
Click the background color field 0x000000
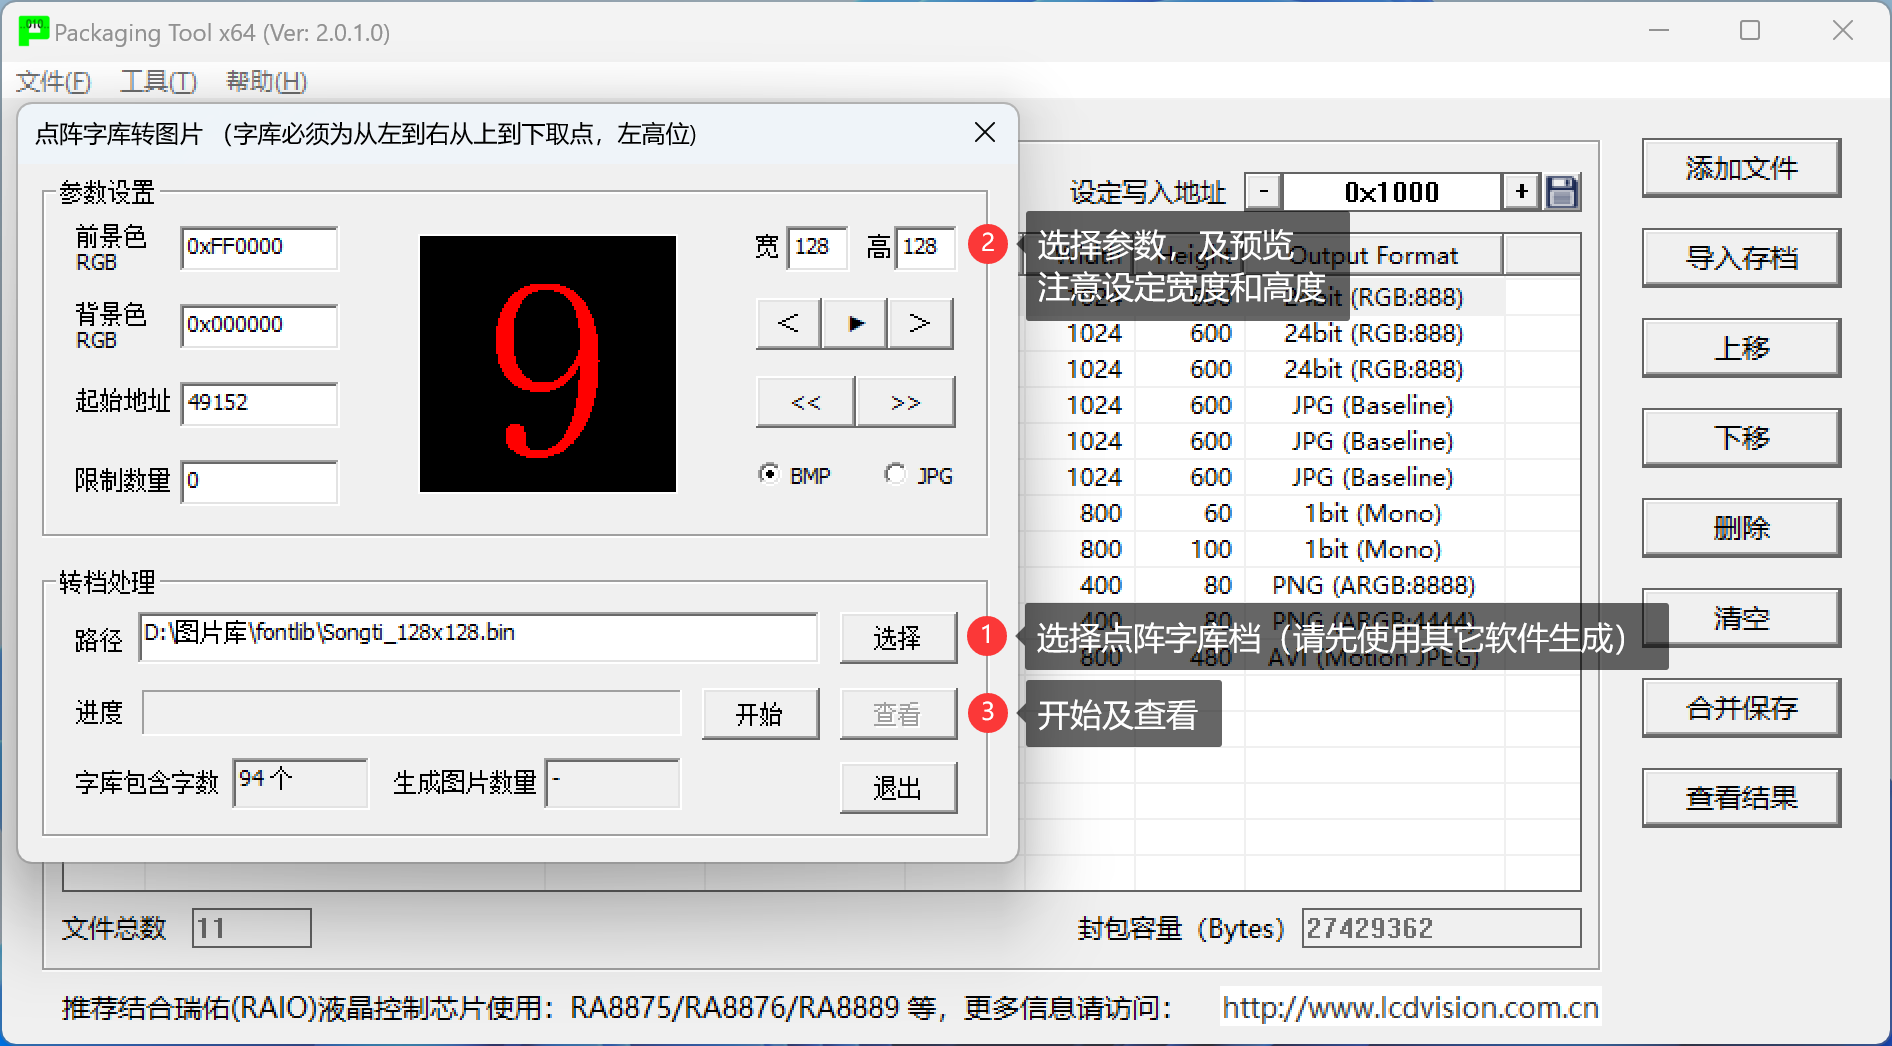(259, 326)
